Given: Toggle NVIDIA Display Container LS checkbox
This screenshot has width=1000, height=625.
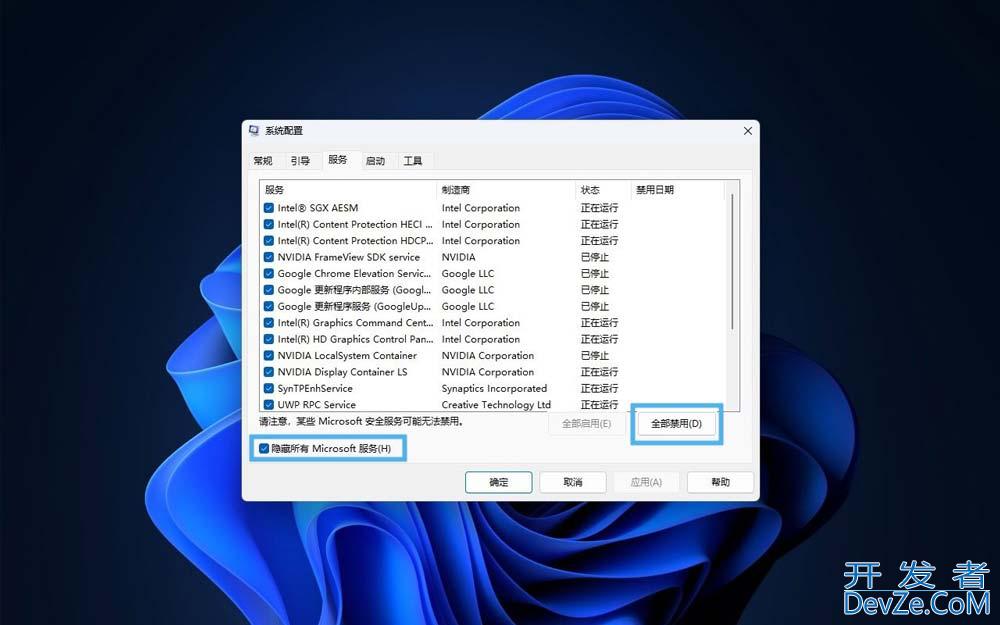Looking at the screenshot, I should 268,372.
